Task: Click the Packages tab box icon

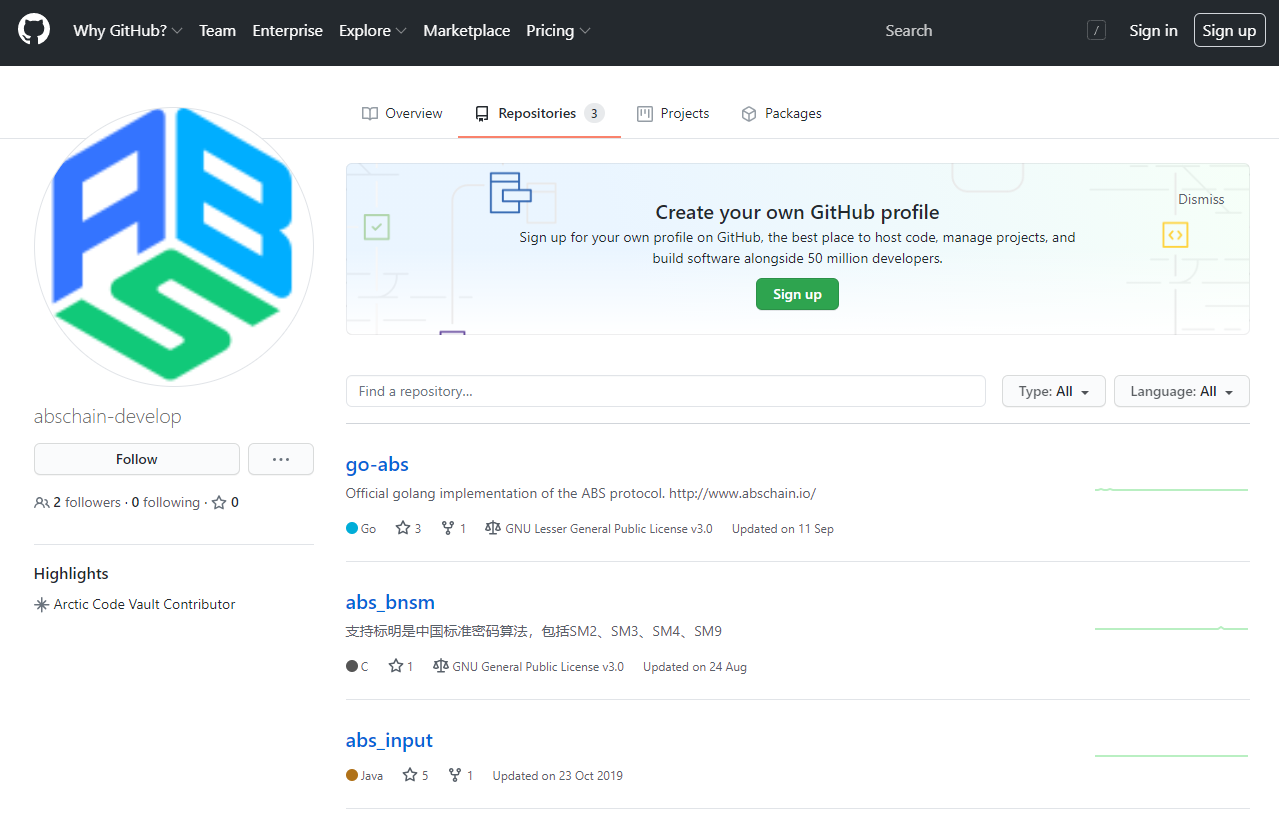Action: coord(749,114)
